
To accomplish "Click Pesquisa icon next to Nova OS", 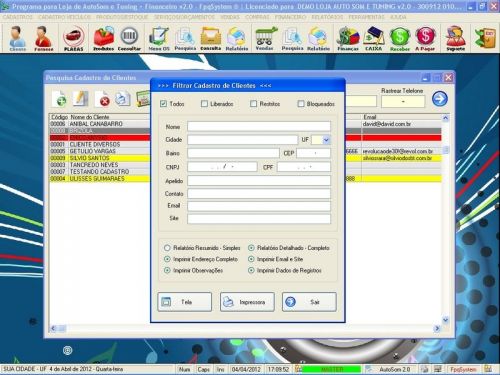I will point(185,39).
